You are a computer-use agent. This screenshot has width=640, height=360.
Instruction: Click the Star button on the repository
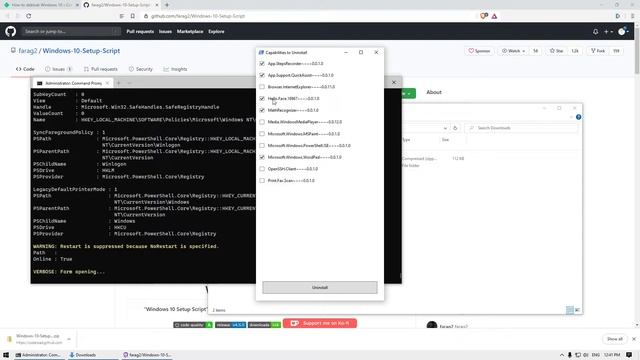pos(556,51)
